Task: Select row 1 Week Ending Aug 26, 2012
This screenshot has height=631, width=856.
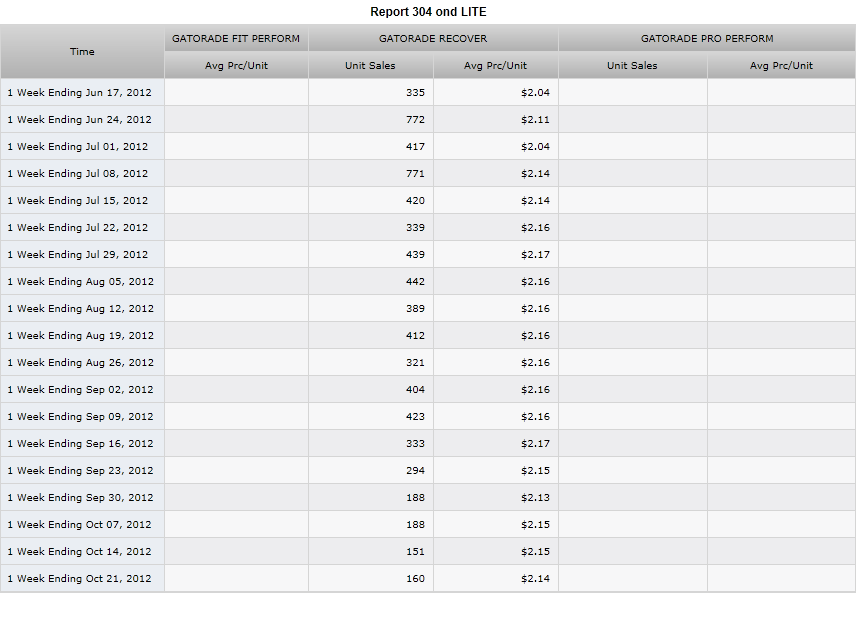Action: pos(428,362)
